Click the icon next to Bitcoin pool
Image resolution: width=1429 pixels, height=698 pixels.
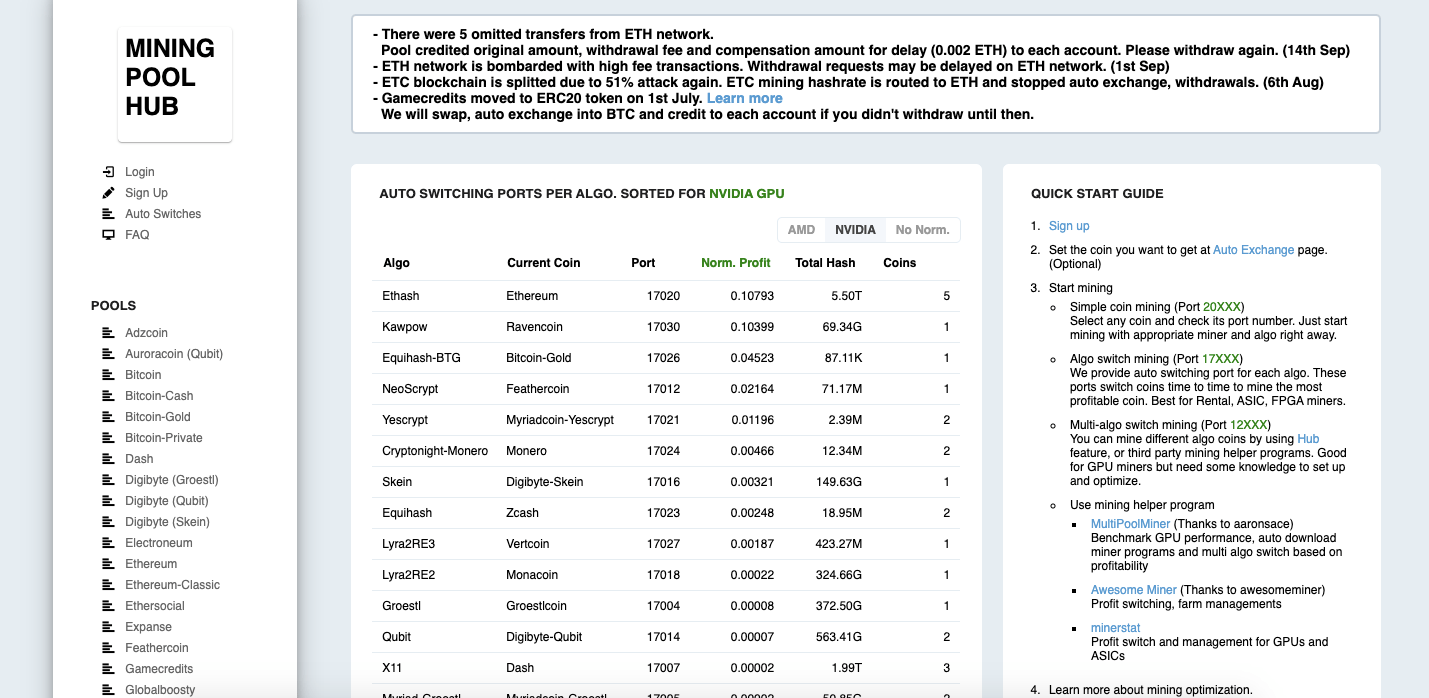(109, 375)
